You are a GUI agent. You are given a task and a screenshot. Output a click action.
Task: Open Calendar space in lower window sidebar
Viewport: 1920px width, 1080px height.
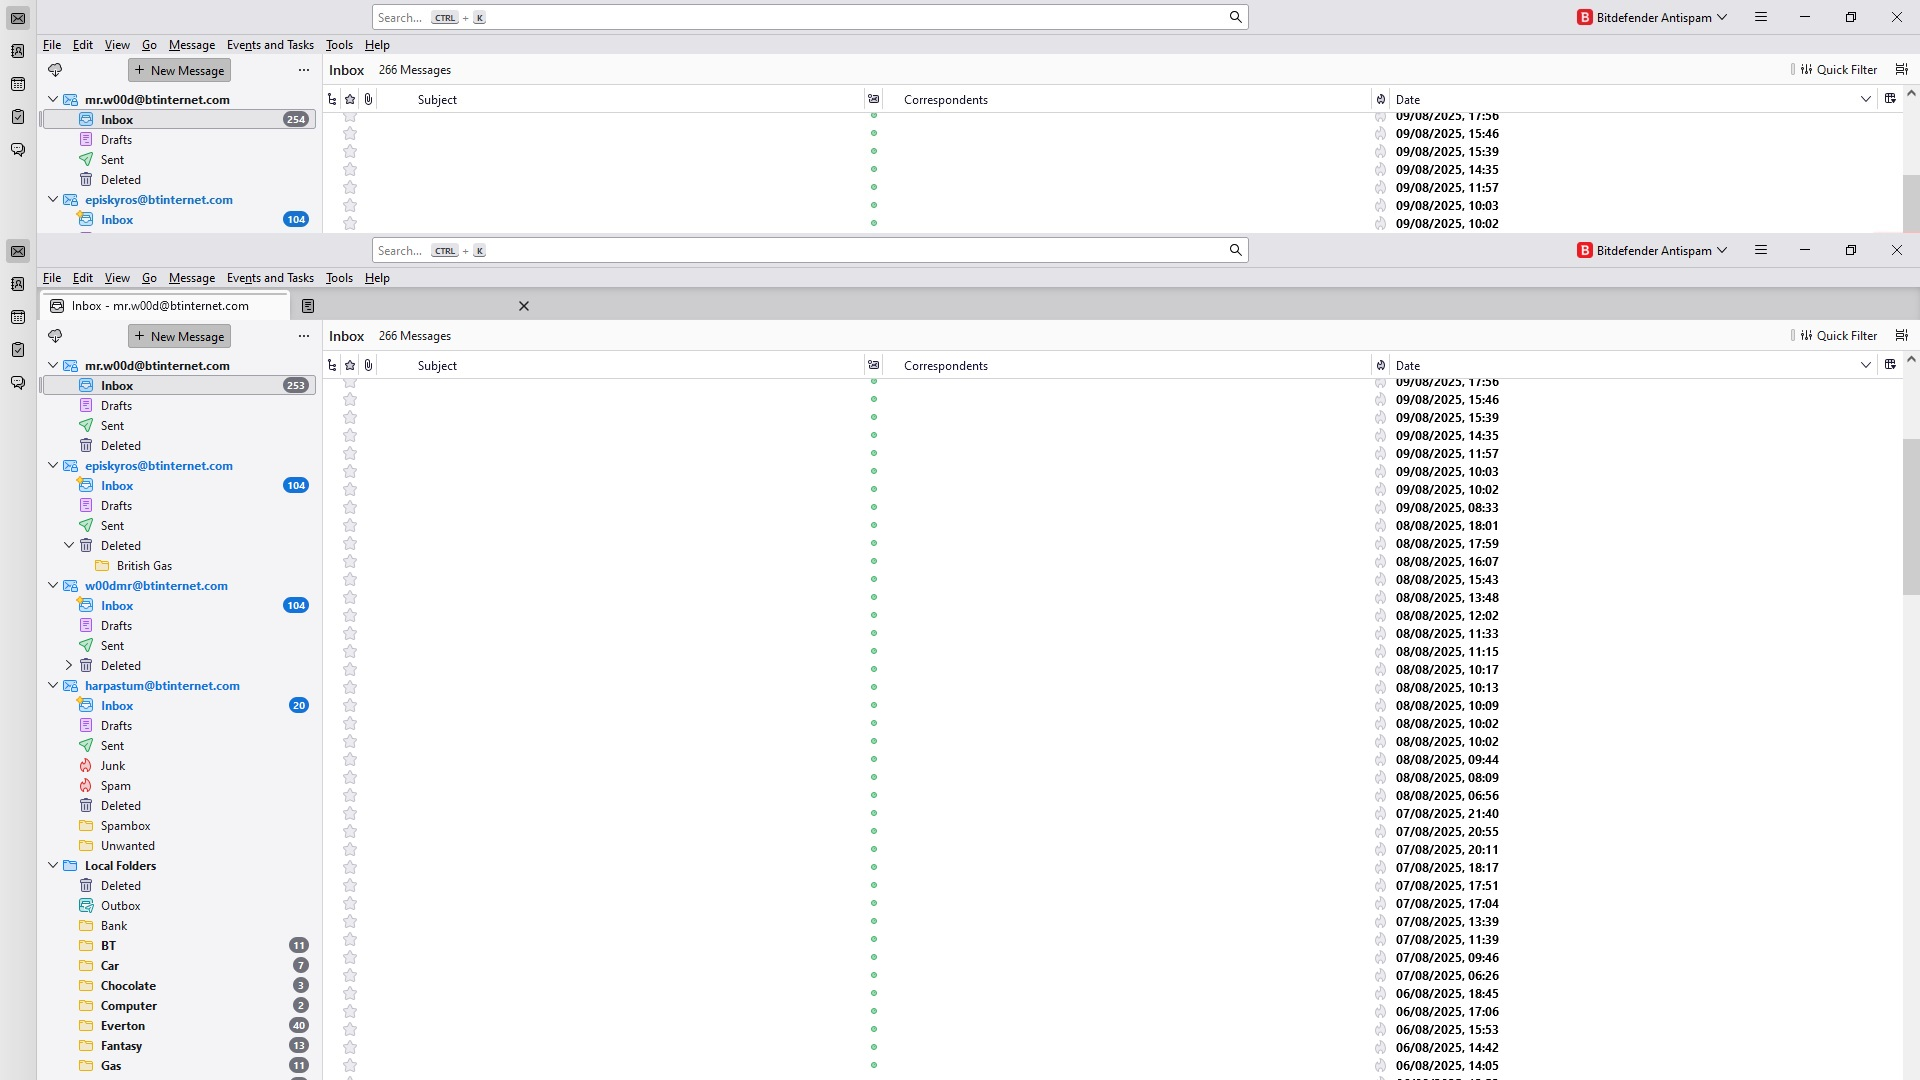click(x=18, y=317)
